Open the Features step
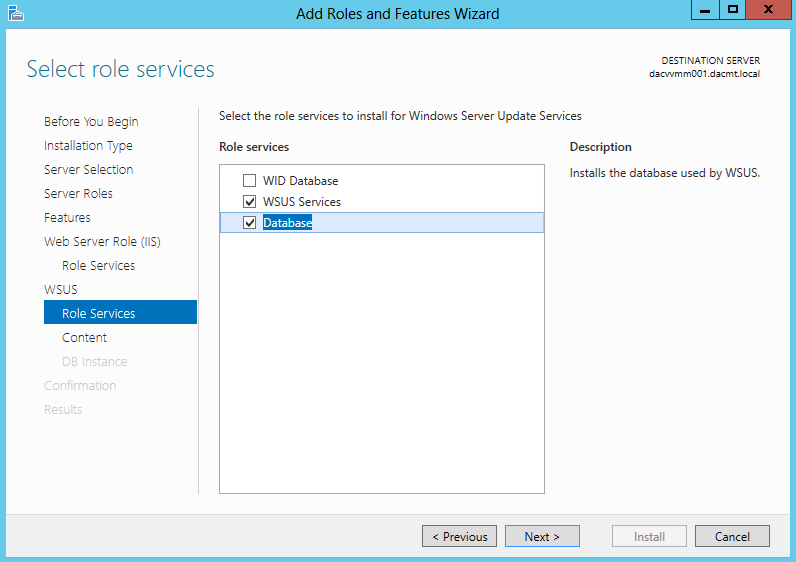 pyautogui.click(x=67, y=217)
